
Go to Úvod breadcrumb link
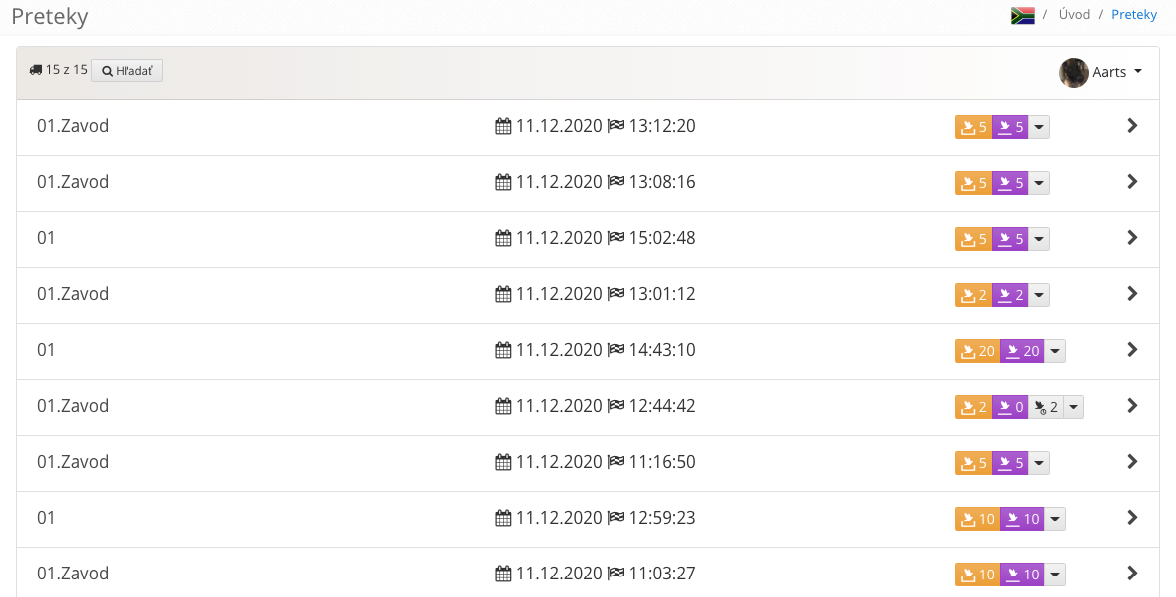pos(1074,14)
